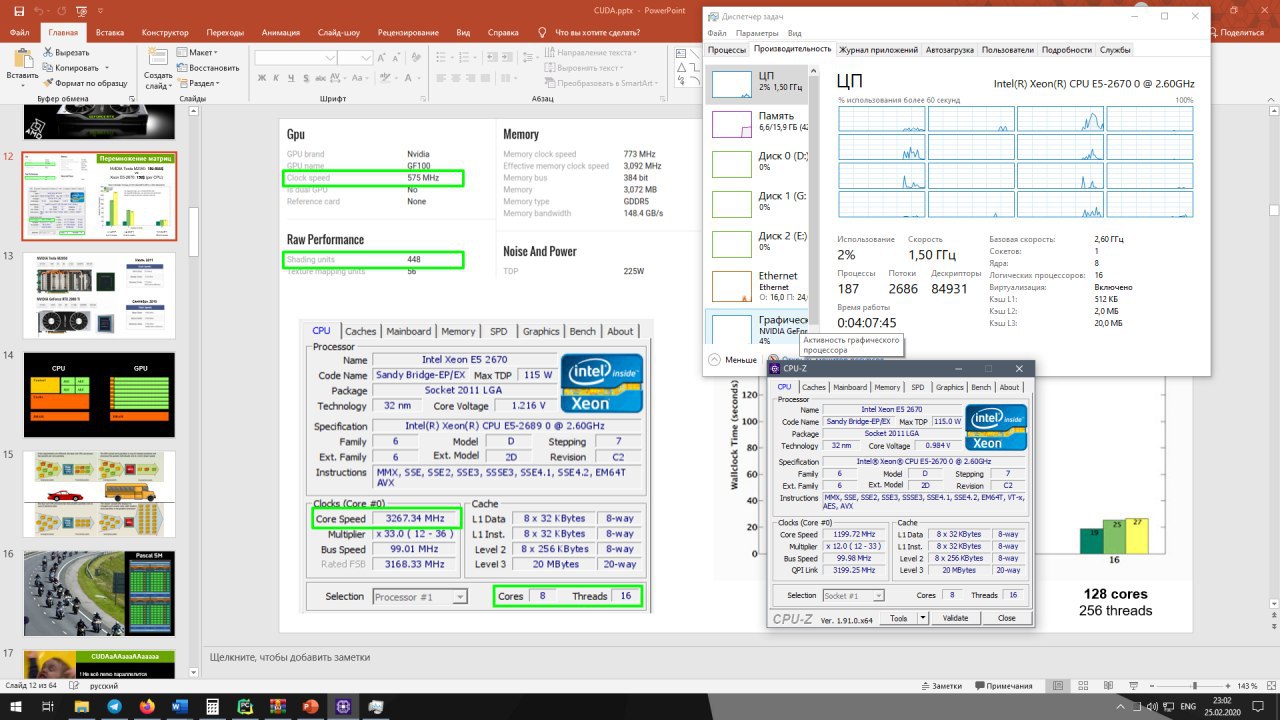Open Заметки notes pane in status bar
1280x720 pixels.
click(940, 686)
